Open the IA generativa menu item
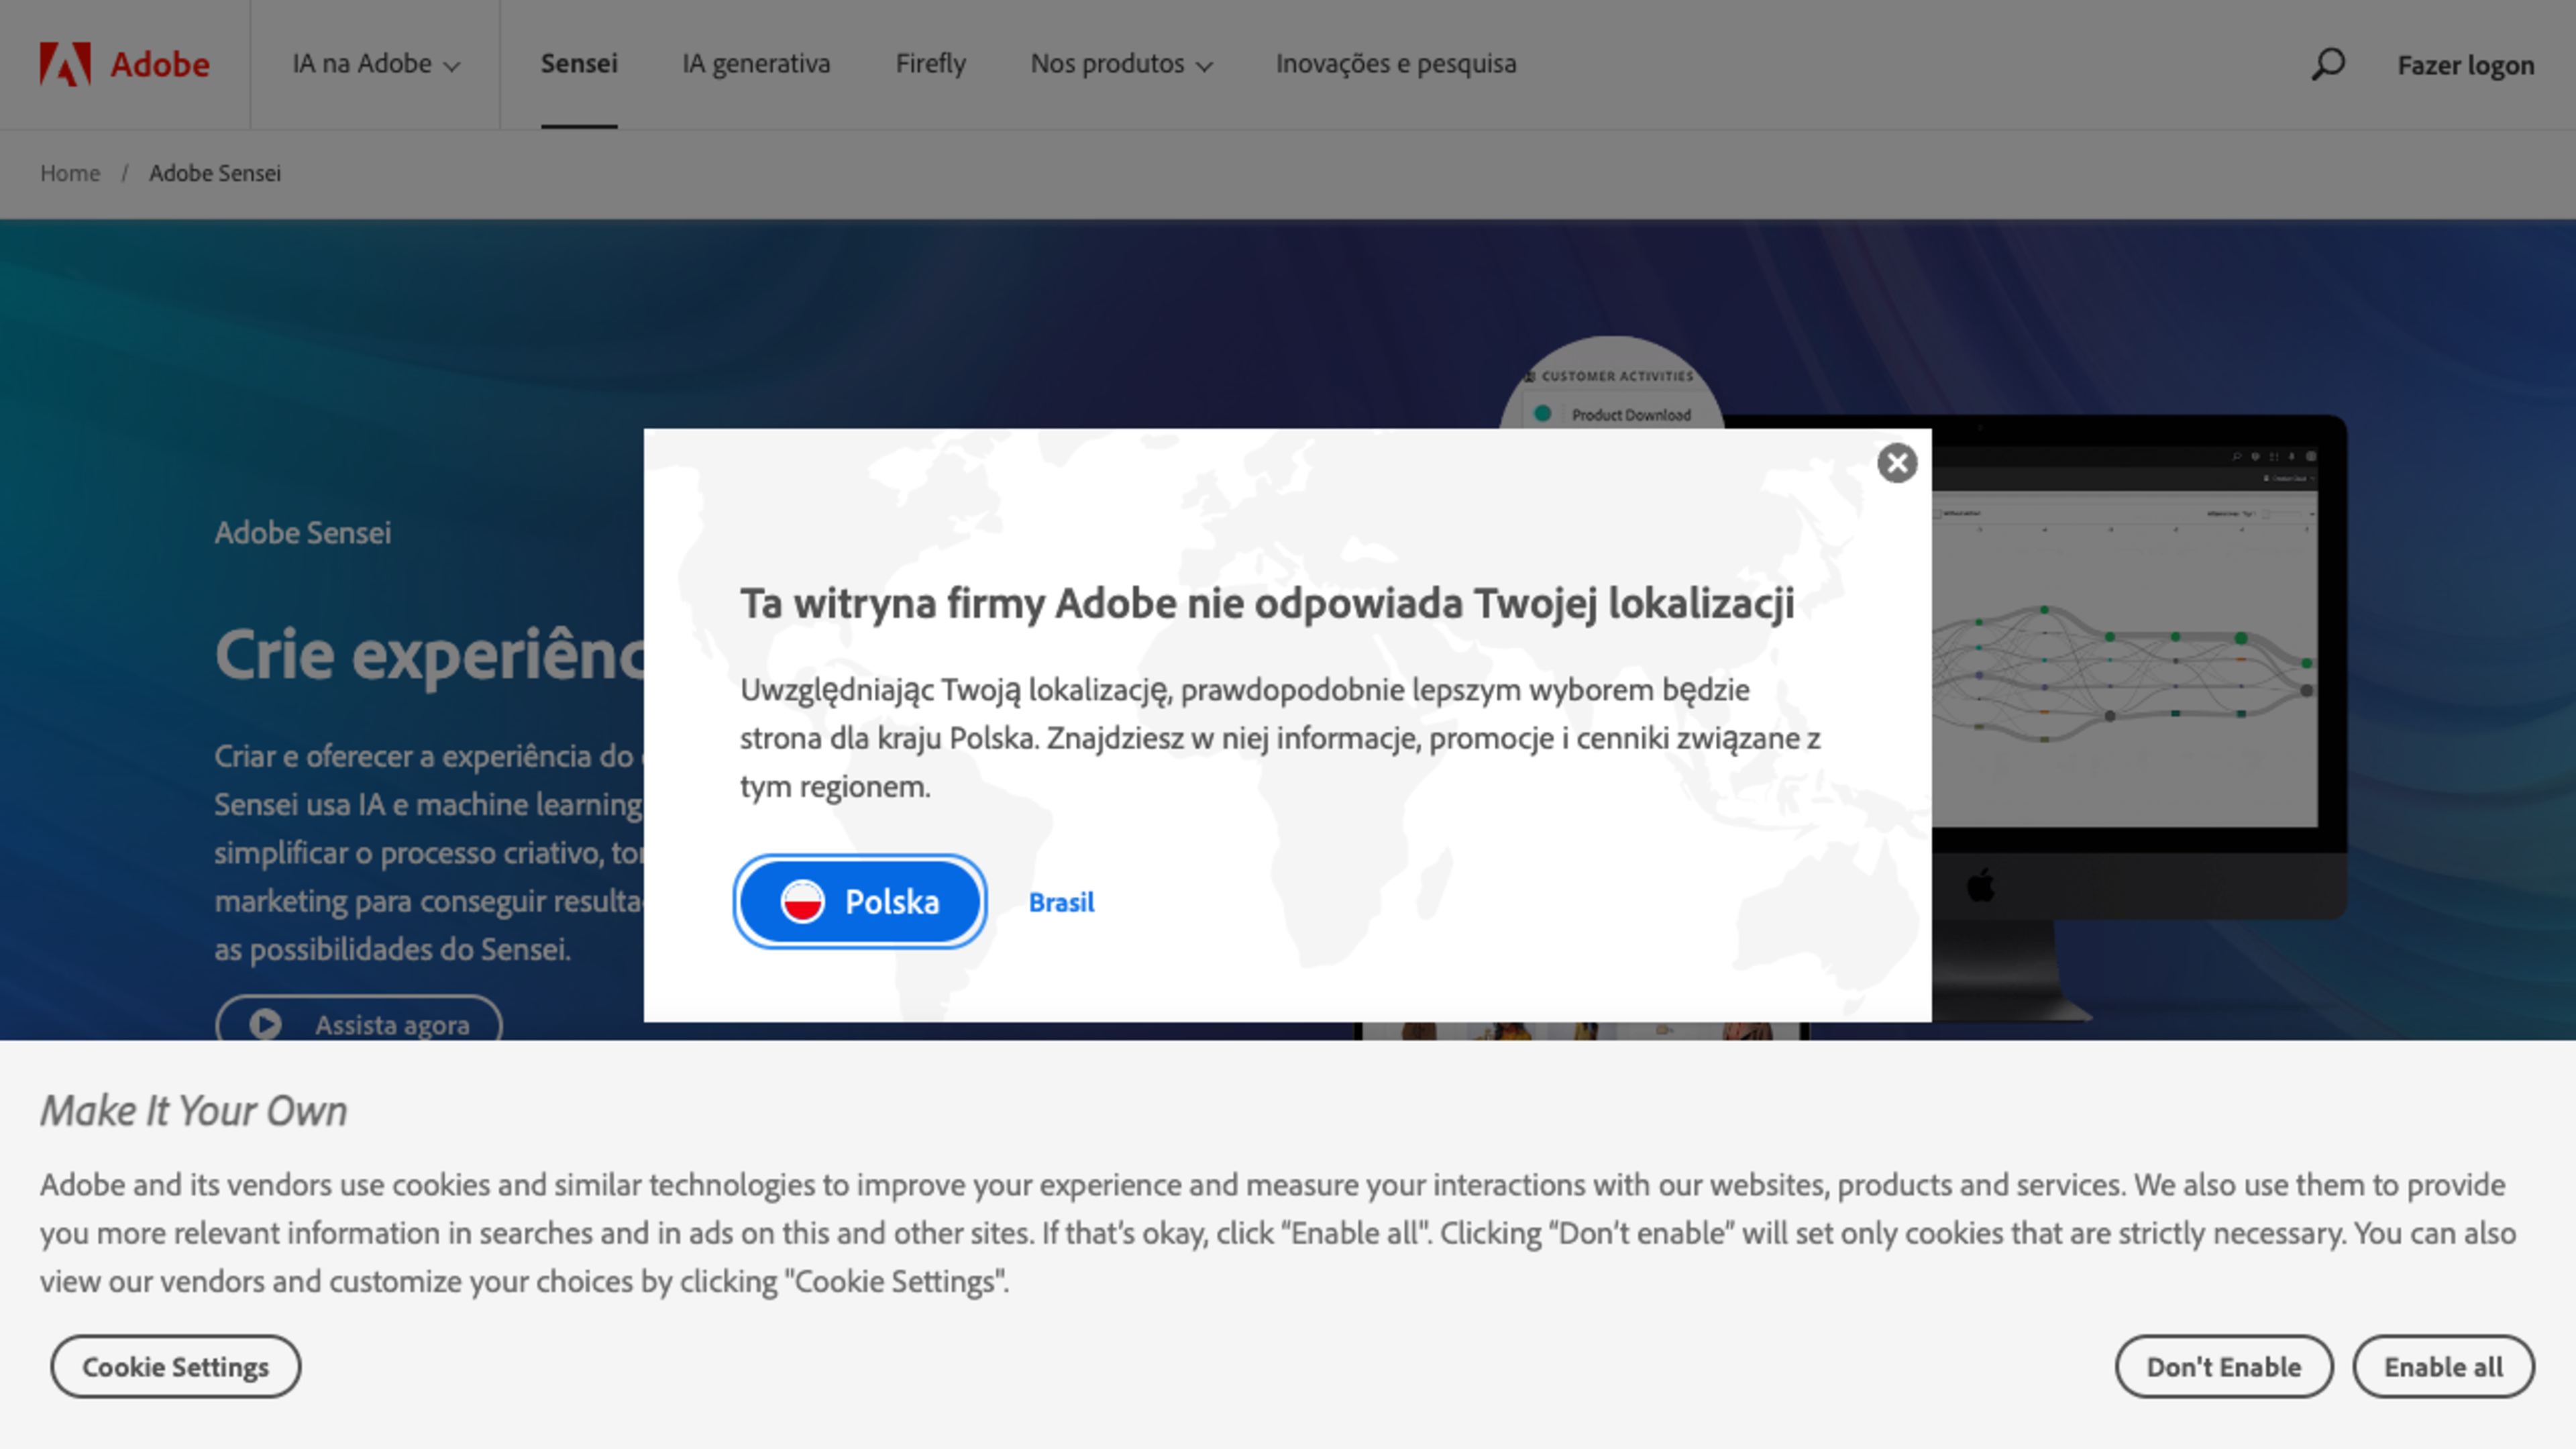Screen dimensions: 2576x1449 756,64
